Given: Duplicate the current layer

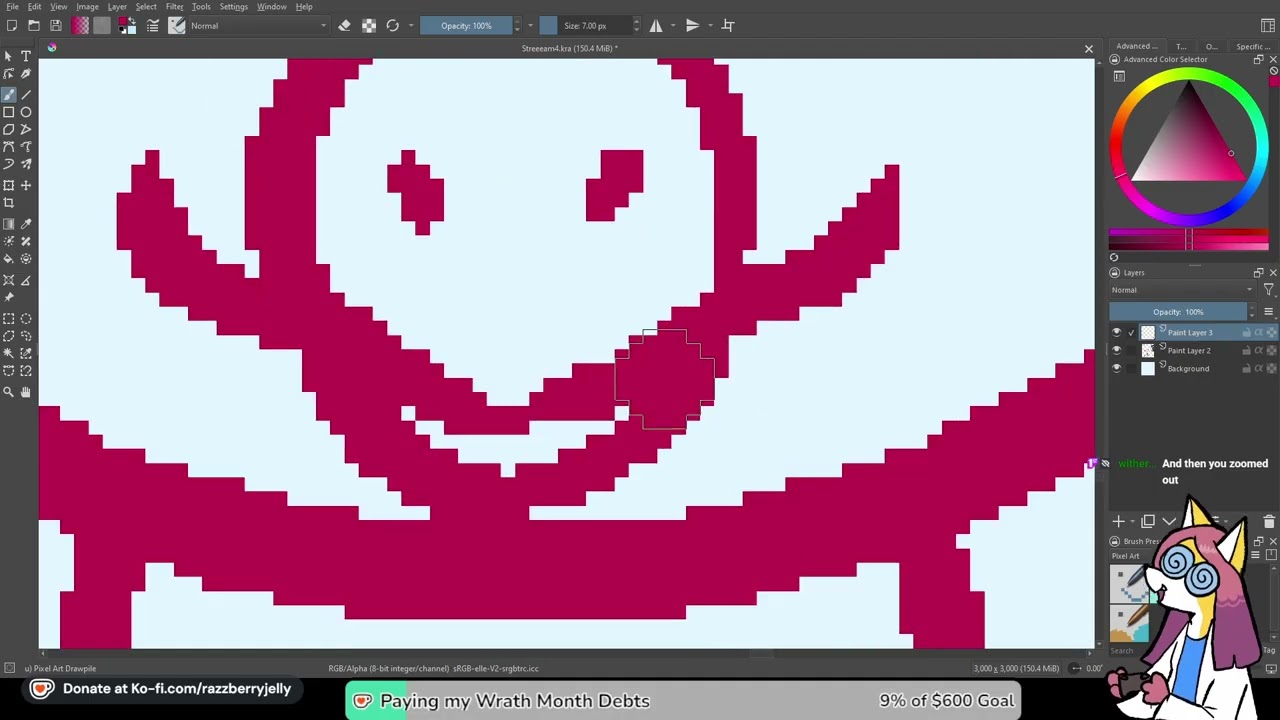Looking at the screenshot, I should pyautogui.click(x=1148, y=521).
